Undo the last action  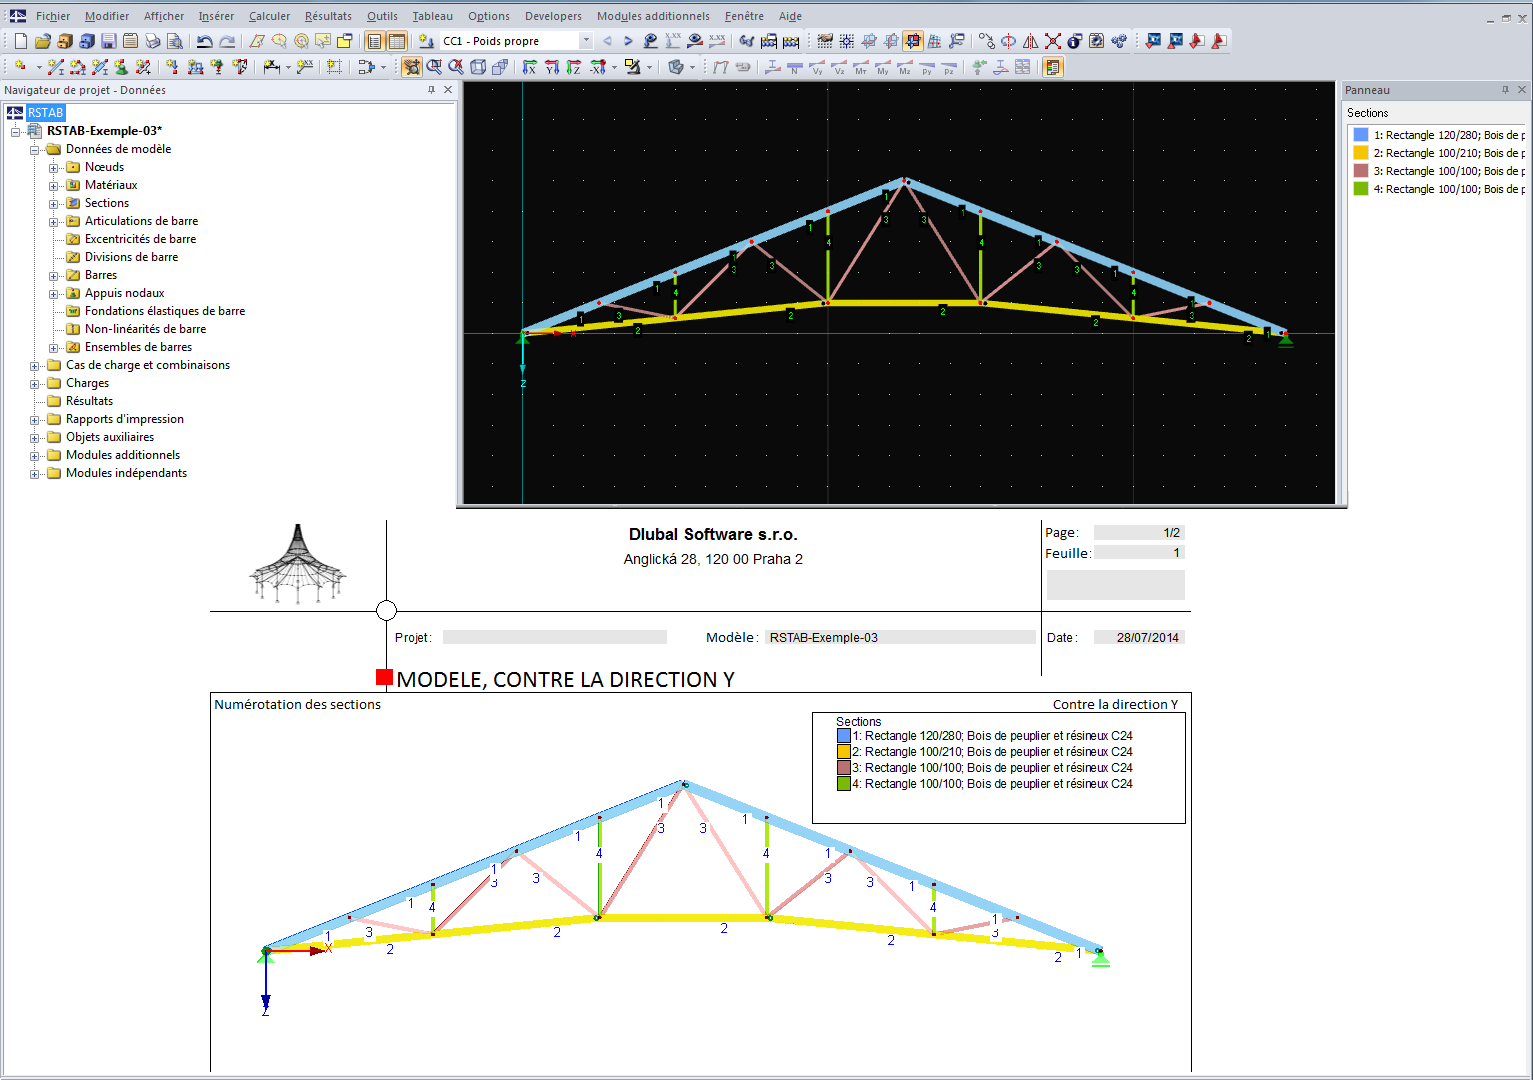click(x=204, y=41)
